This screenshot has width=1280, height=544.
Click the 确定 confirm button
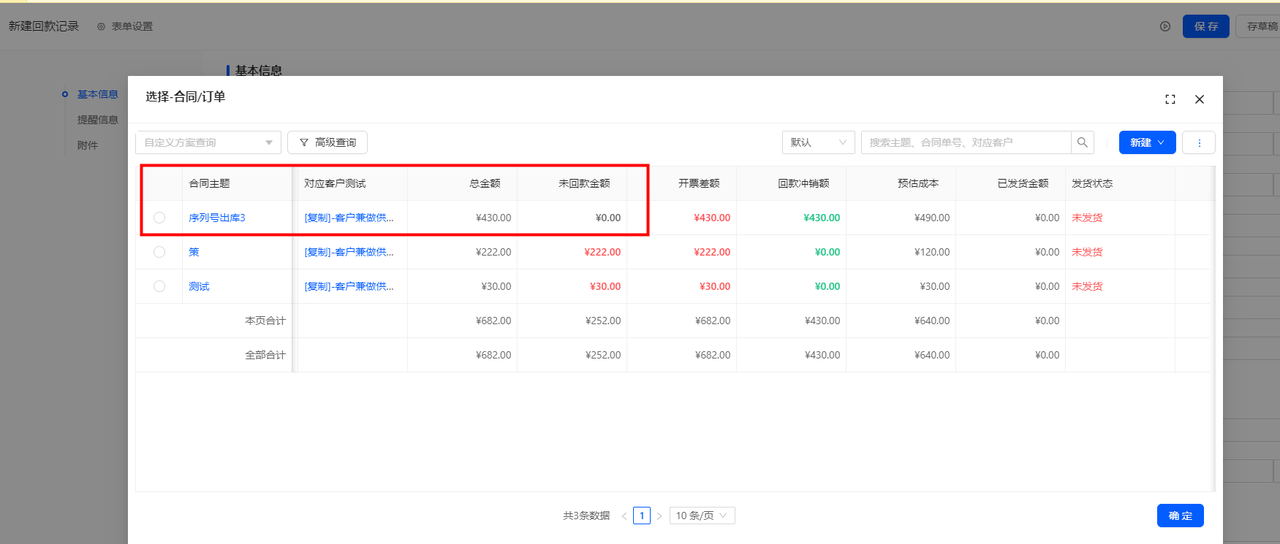click(x=1180, y=516)
